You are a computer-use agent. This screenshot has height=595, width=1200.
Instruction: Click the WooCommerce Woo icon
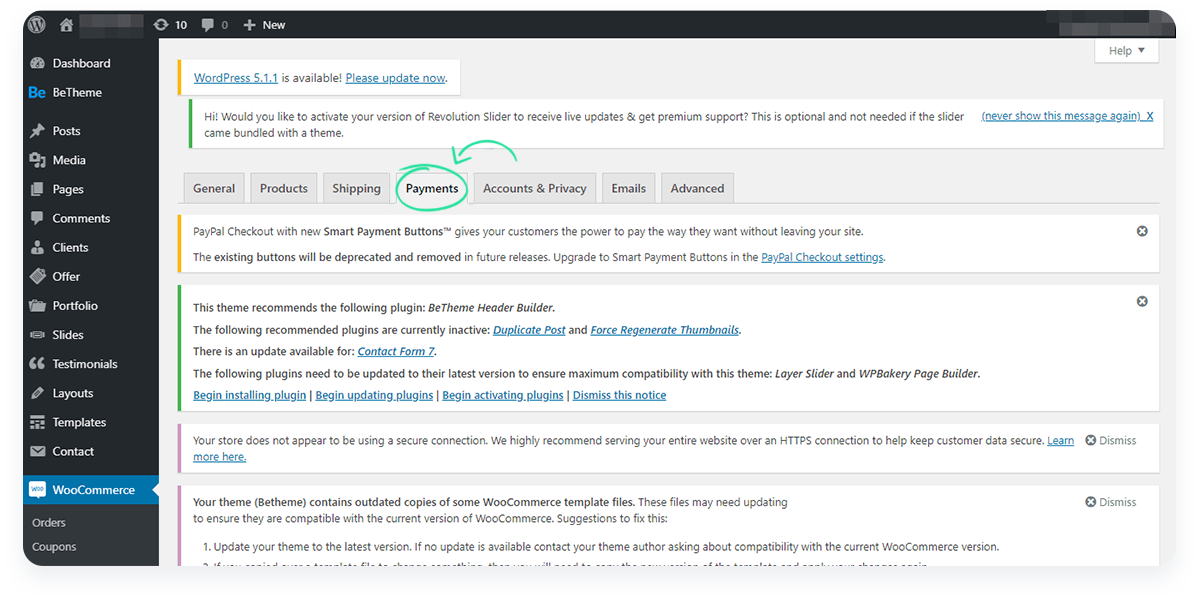pos(37,490)
